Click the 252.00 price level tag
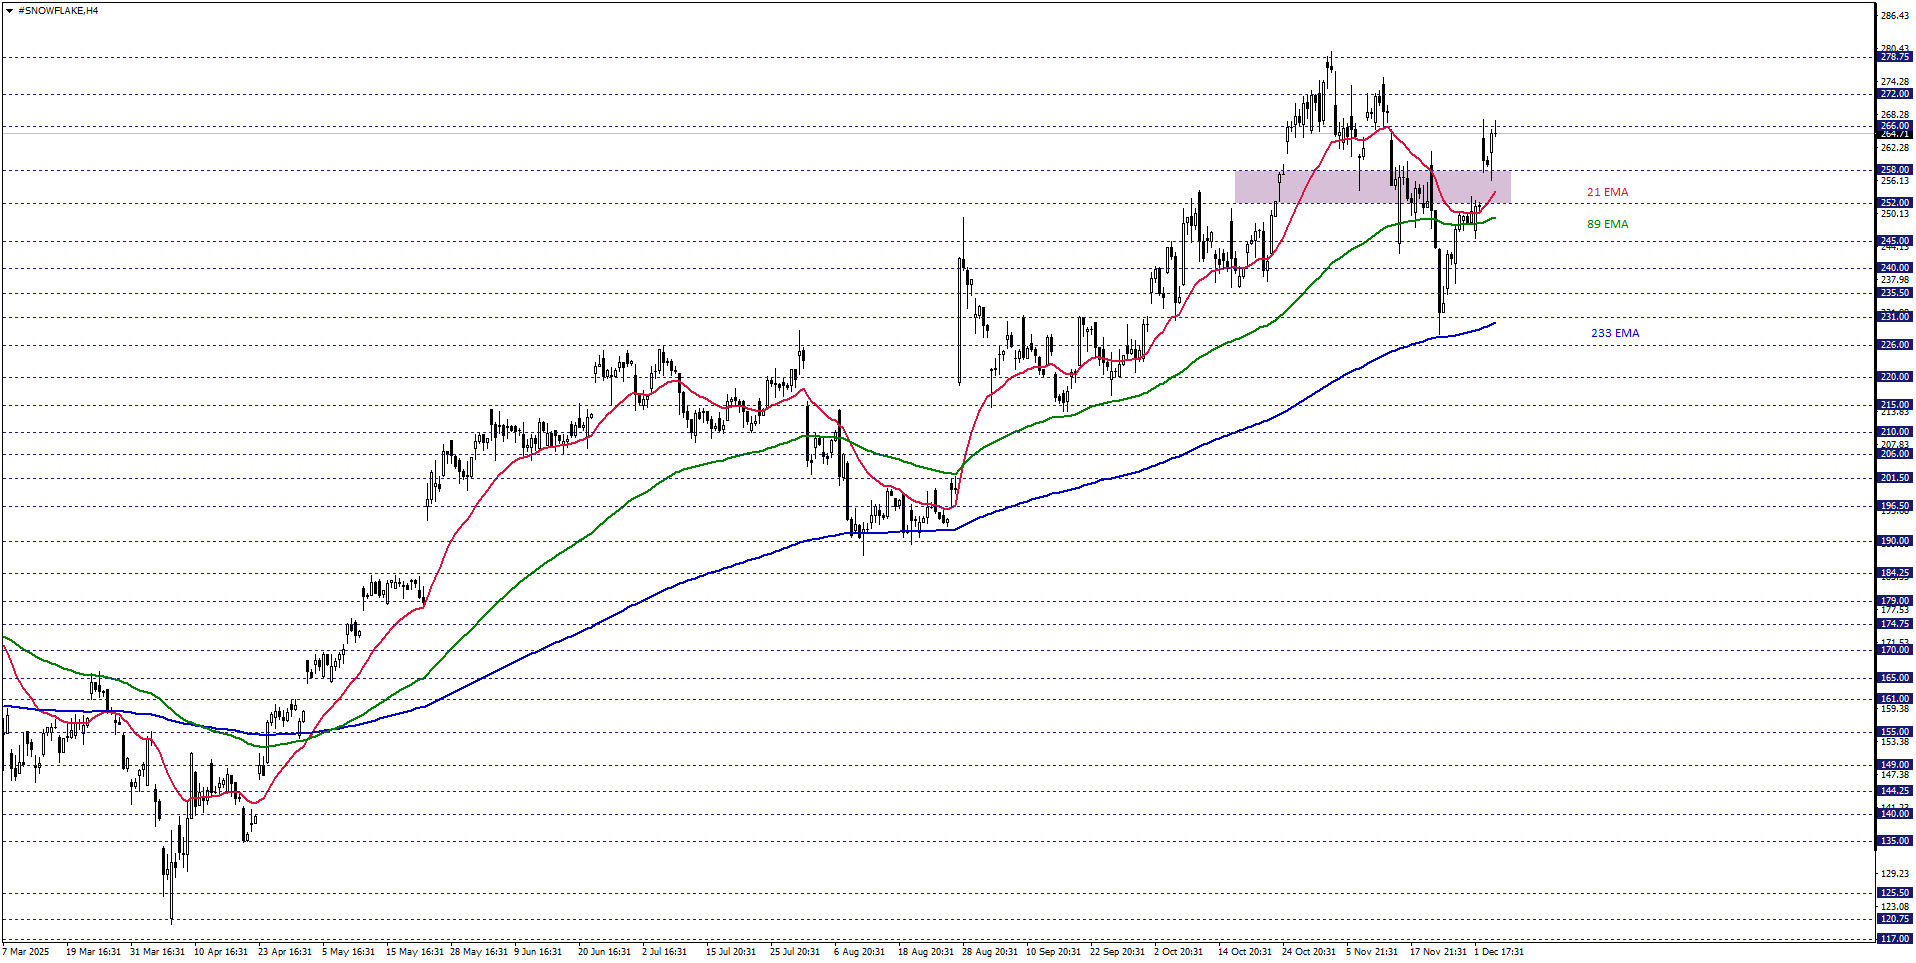The height and width of the screenshot is (963, 1916). point(1894,203)
